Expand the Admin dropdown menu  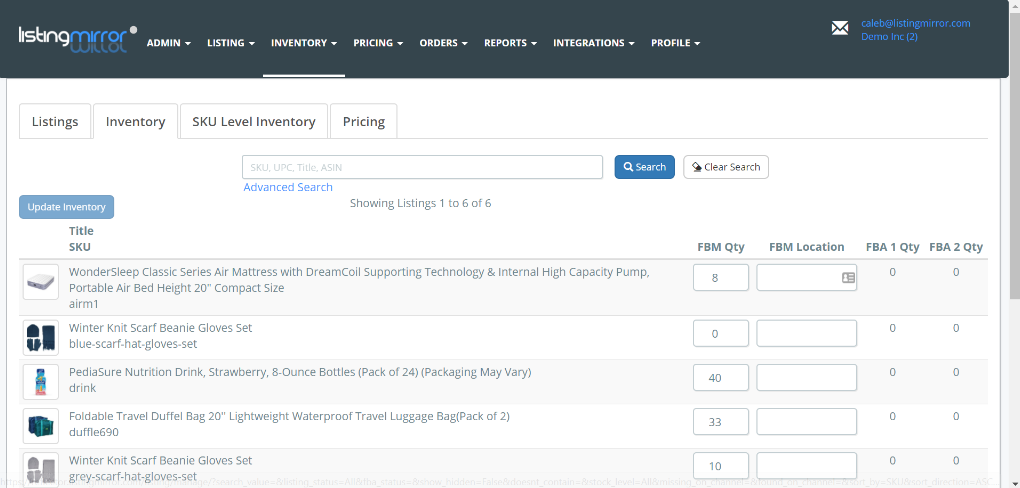tap(168, 43)
